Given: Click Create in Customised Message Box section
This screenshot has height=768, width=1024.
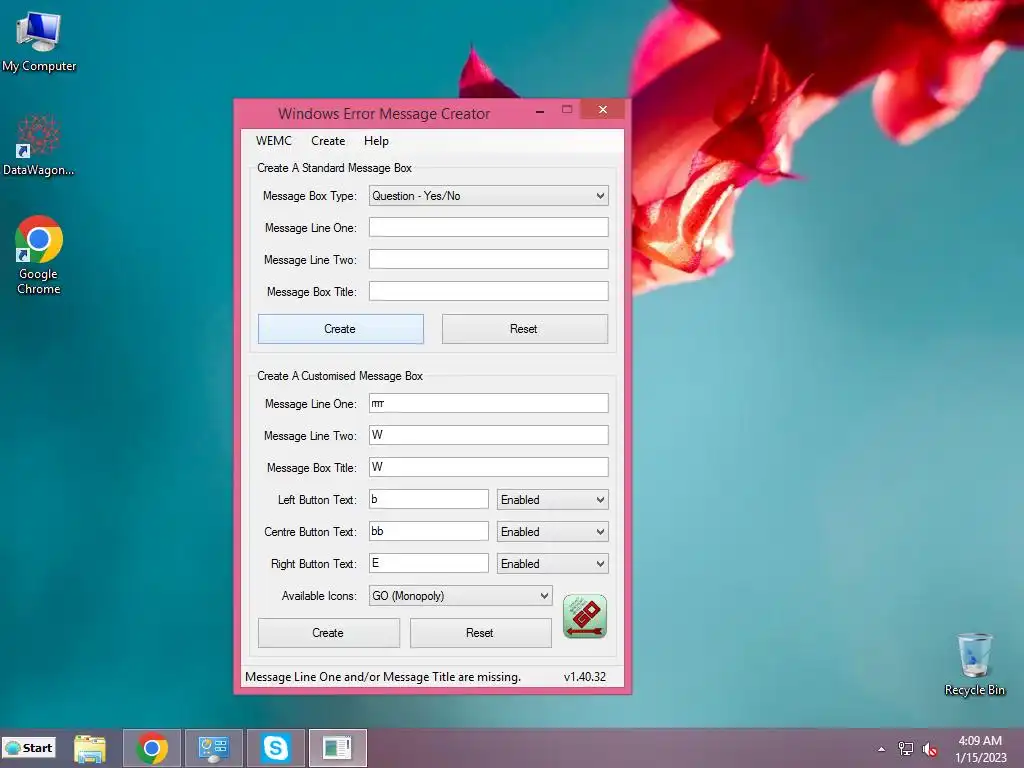Looking at the screenshot, I should (328, 633).
